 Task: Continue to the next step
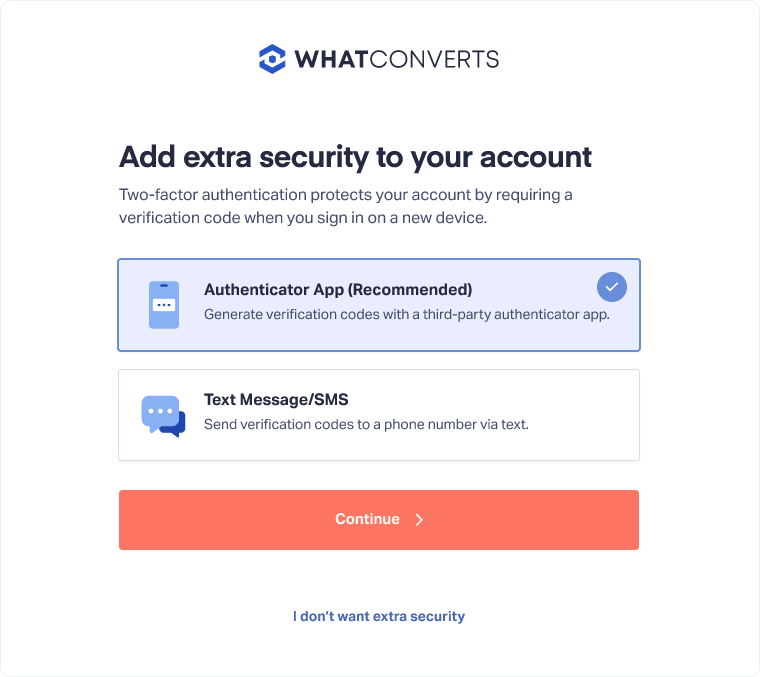pos(379,520)
